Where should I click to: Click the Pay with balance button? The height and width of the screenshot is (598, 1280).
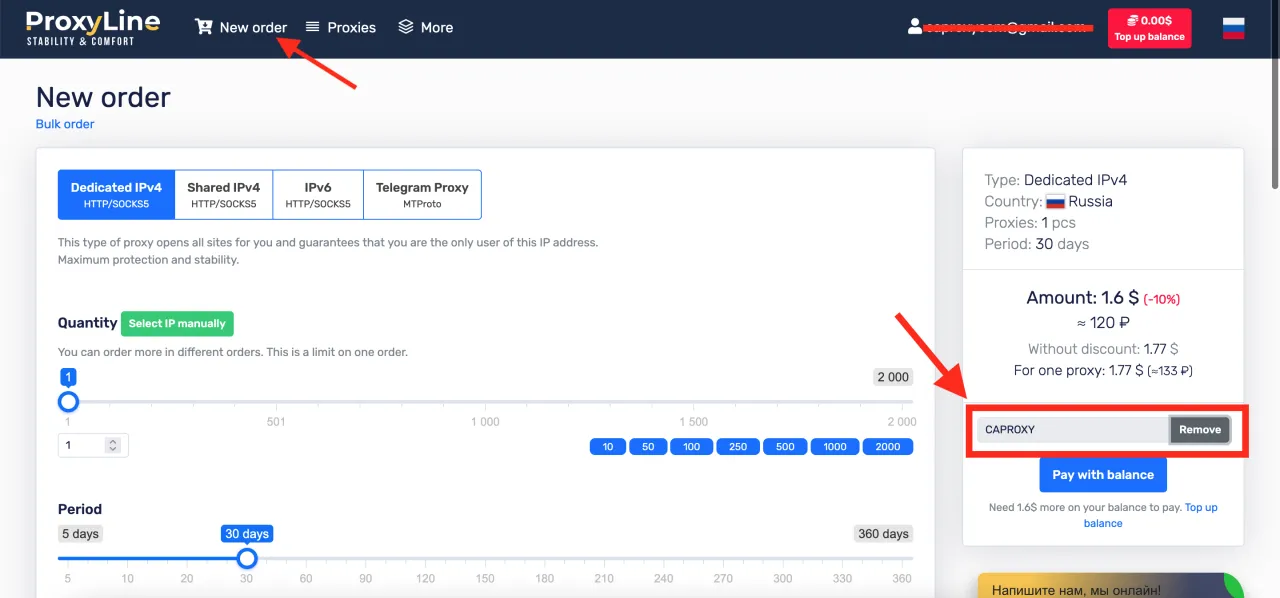tap(1102, 475)
